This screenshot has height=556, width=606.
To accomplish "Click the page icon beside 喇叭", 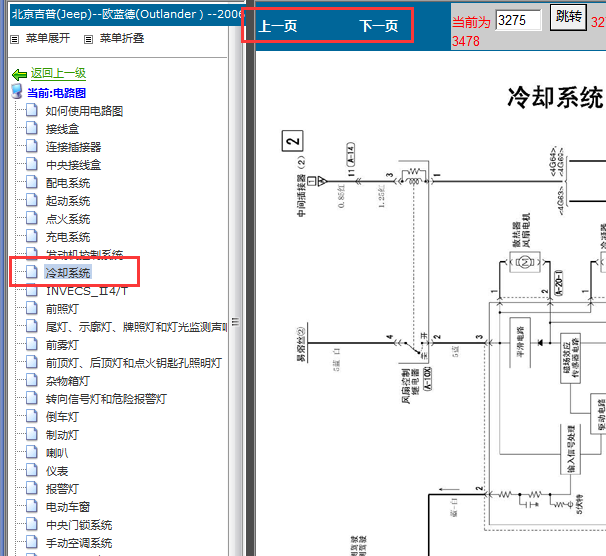I will (32, 452).
